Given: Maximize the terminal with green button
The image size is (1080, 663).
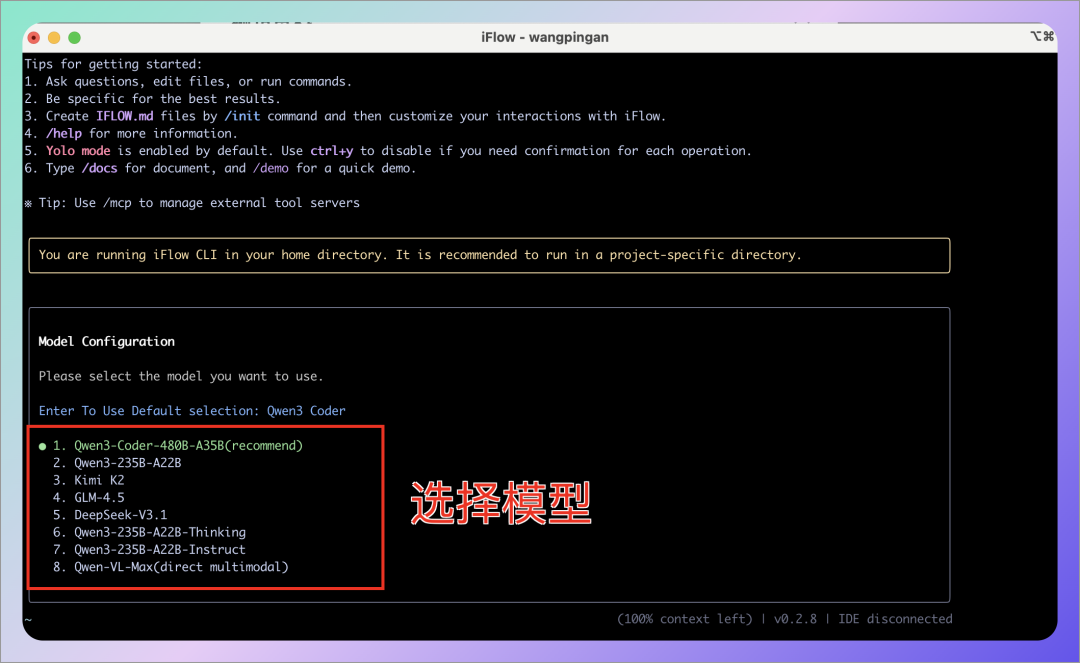Looking at the screenshot, I should tap(74, 38).
